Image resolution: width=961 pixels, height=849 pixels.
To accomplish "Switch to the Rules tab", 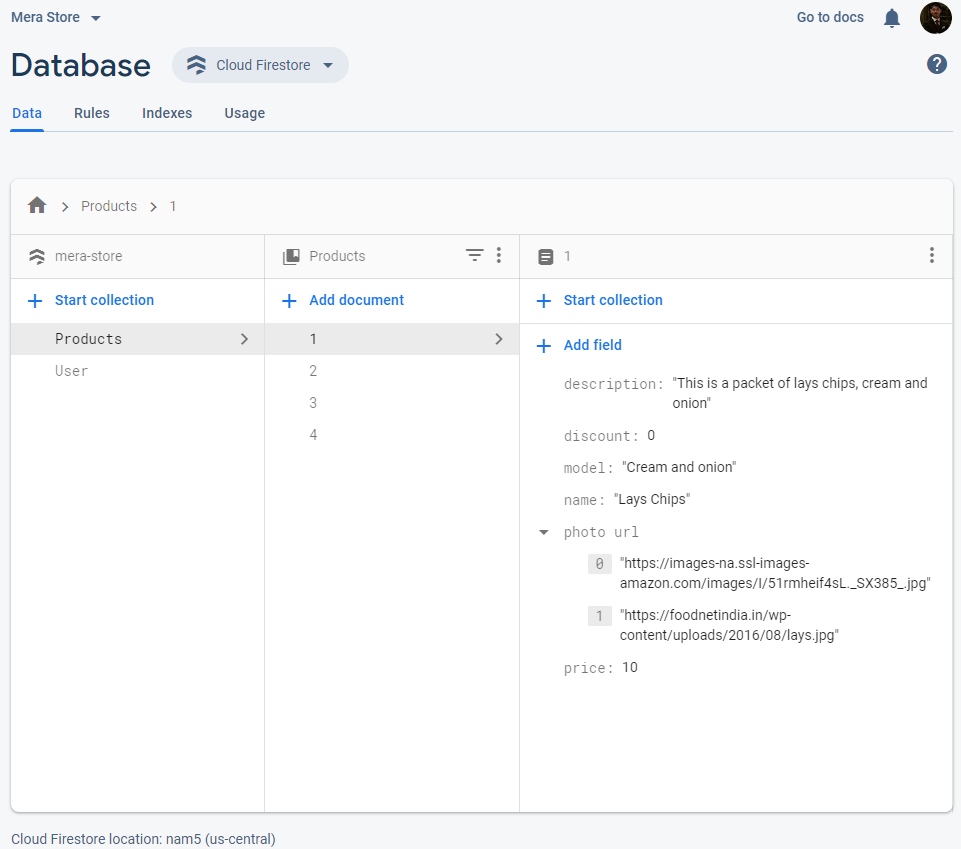I will point(92,113).
